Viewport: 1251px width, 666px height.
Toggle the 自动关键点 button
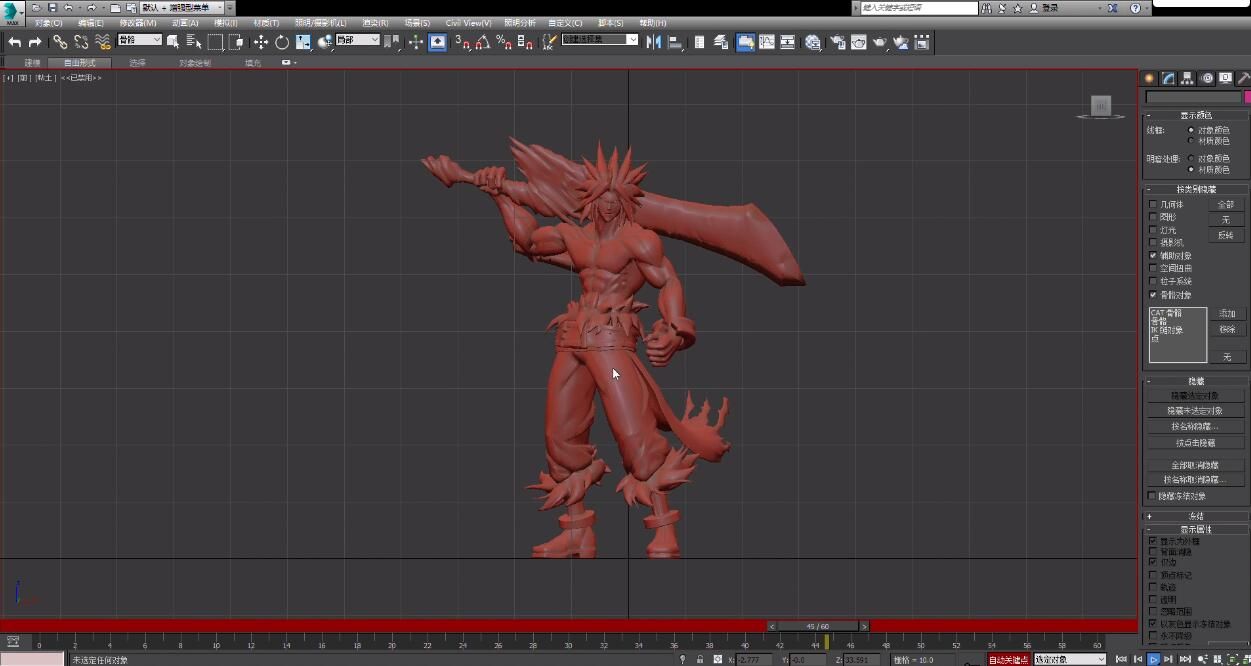pyautogui.click(x=1009, y=660)
